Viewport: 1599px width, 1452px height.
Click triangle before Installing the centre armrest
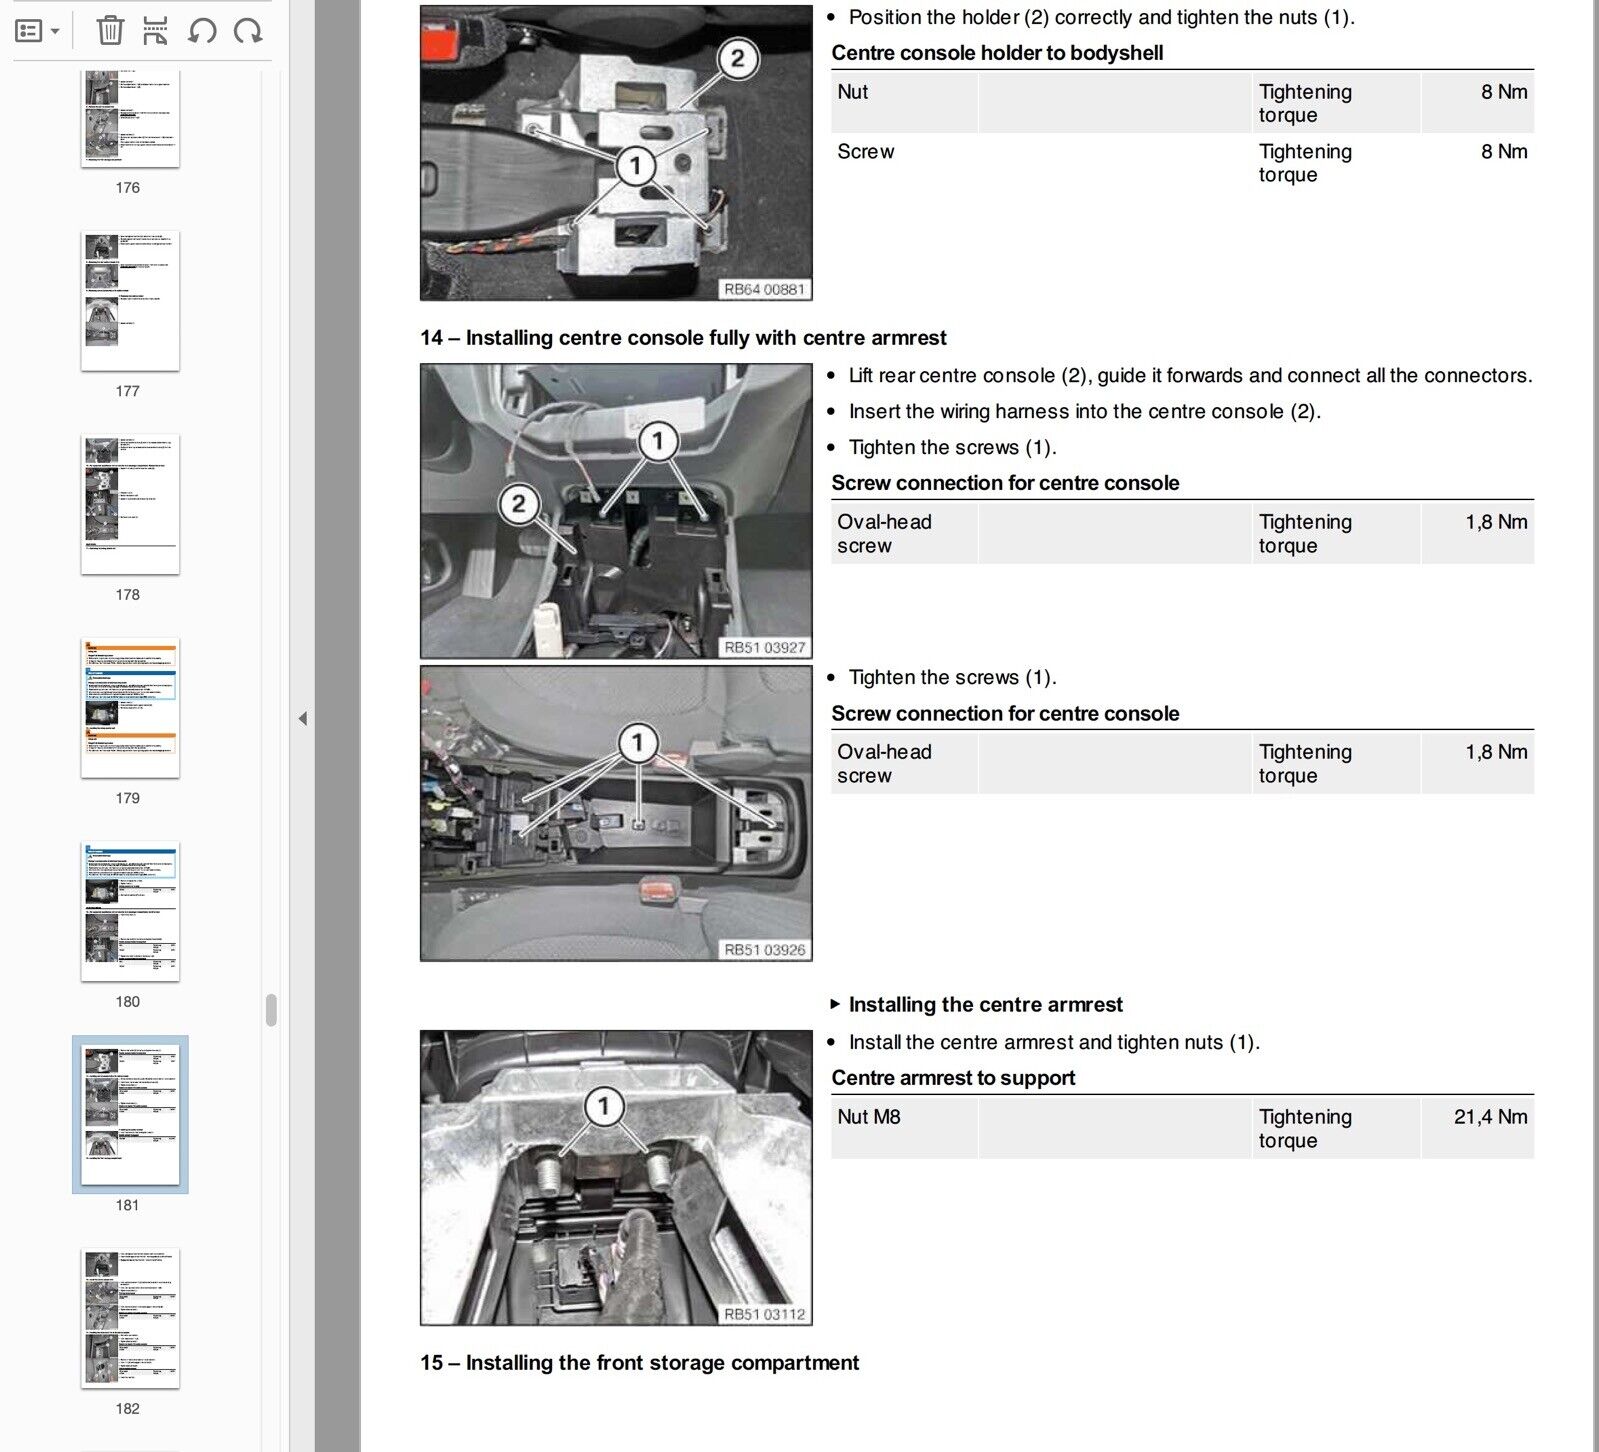[836, 1004]
